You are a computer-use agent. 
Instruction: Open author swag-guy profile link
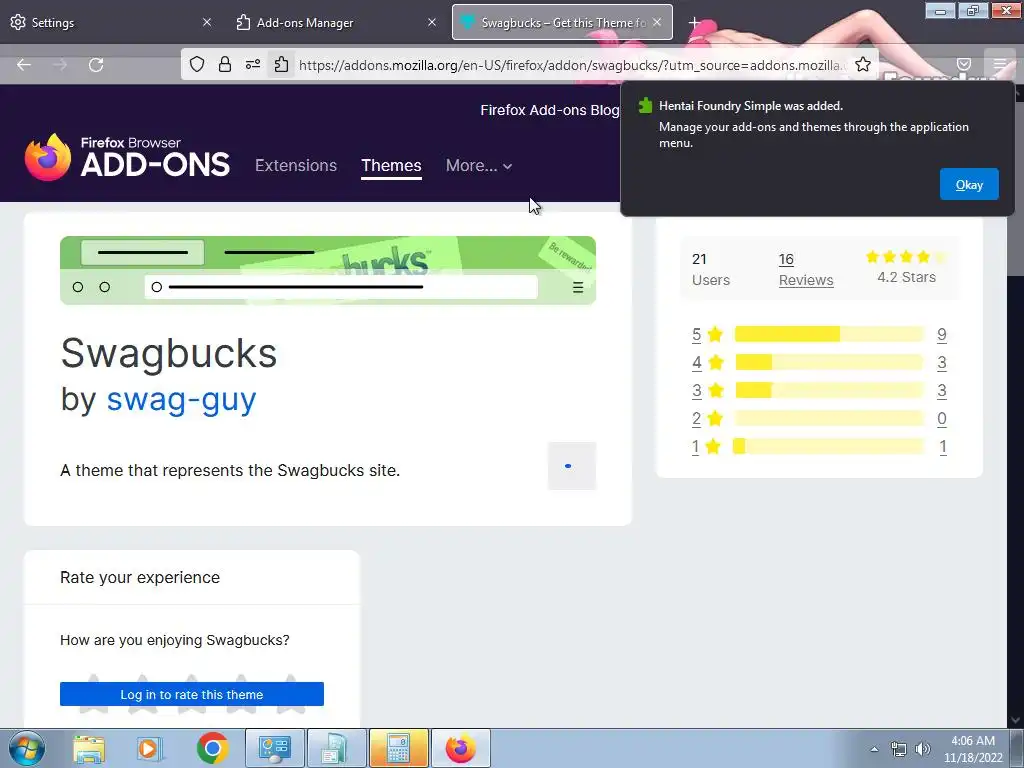[181, 399]
